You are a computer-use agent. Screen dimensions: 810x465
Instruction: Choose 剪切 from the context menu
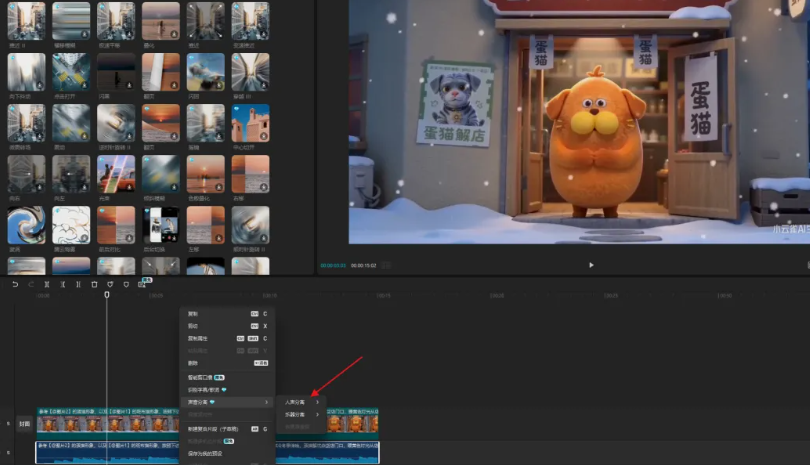click(x=194, y=326)
